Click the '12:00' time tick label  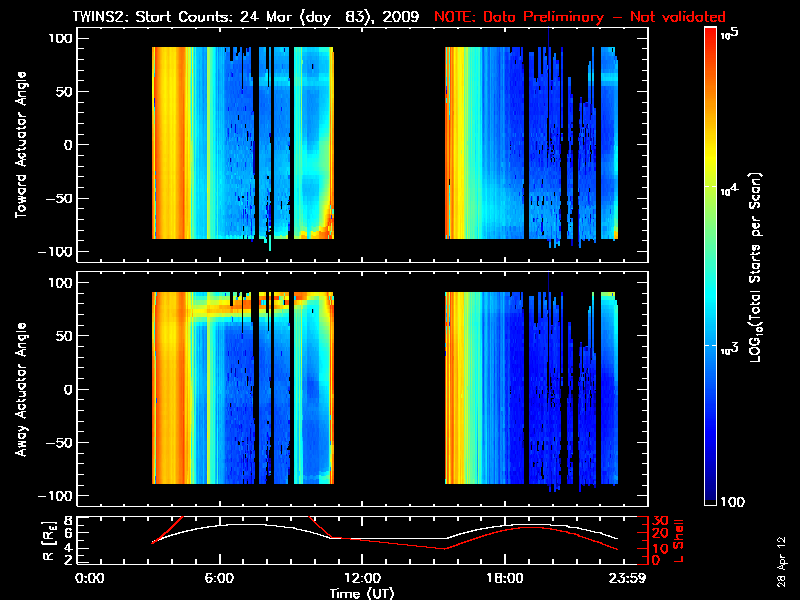coord(362,579)
